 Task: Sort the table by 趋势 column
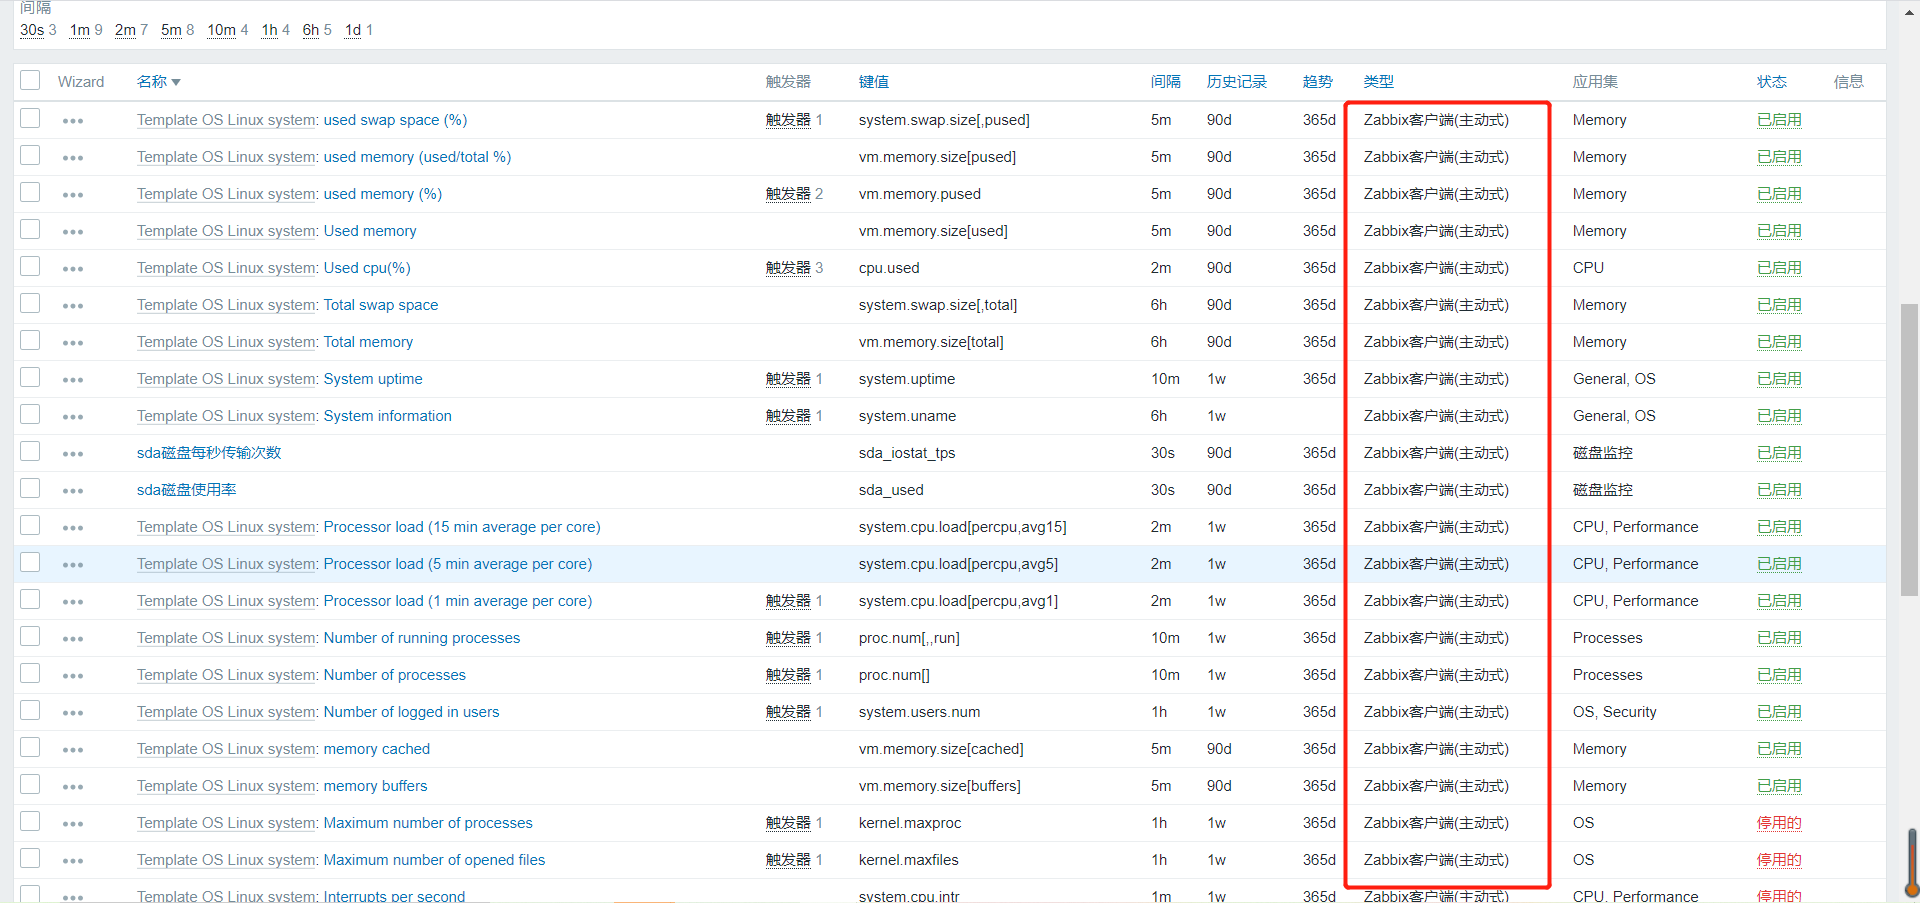(1318, 82)
